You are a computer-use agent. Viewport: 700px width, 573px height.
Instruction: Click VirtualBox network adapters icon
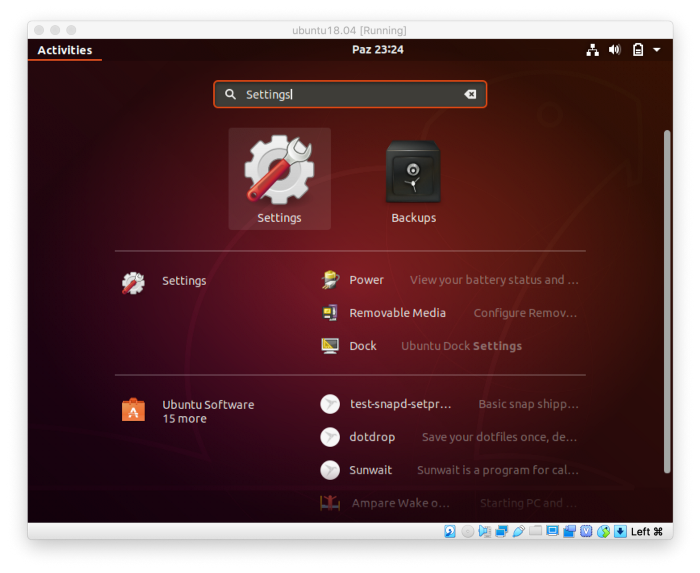pyautogui.click(x=502, y=531)
